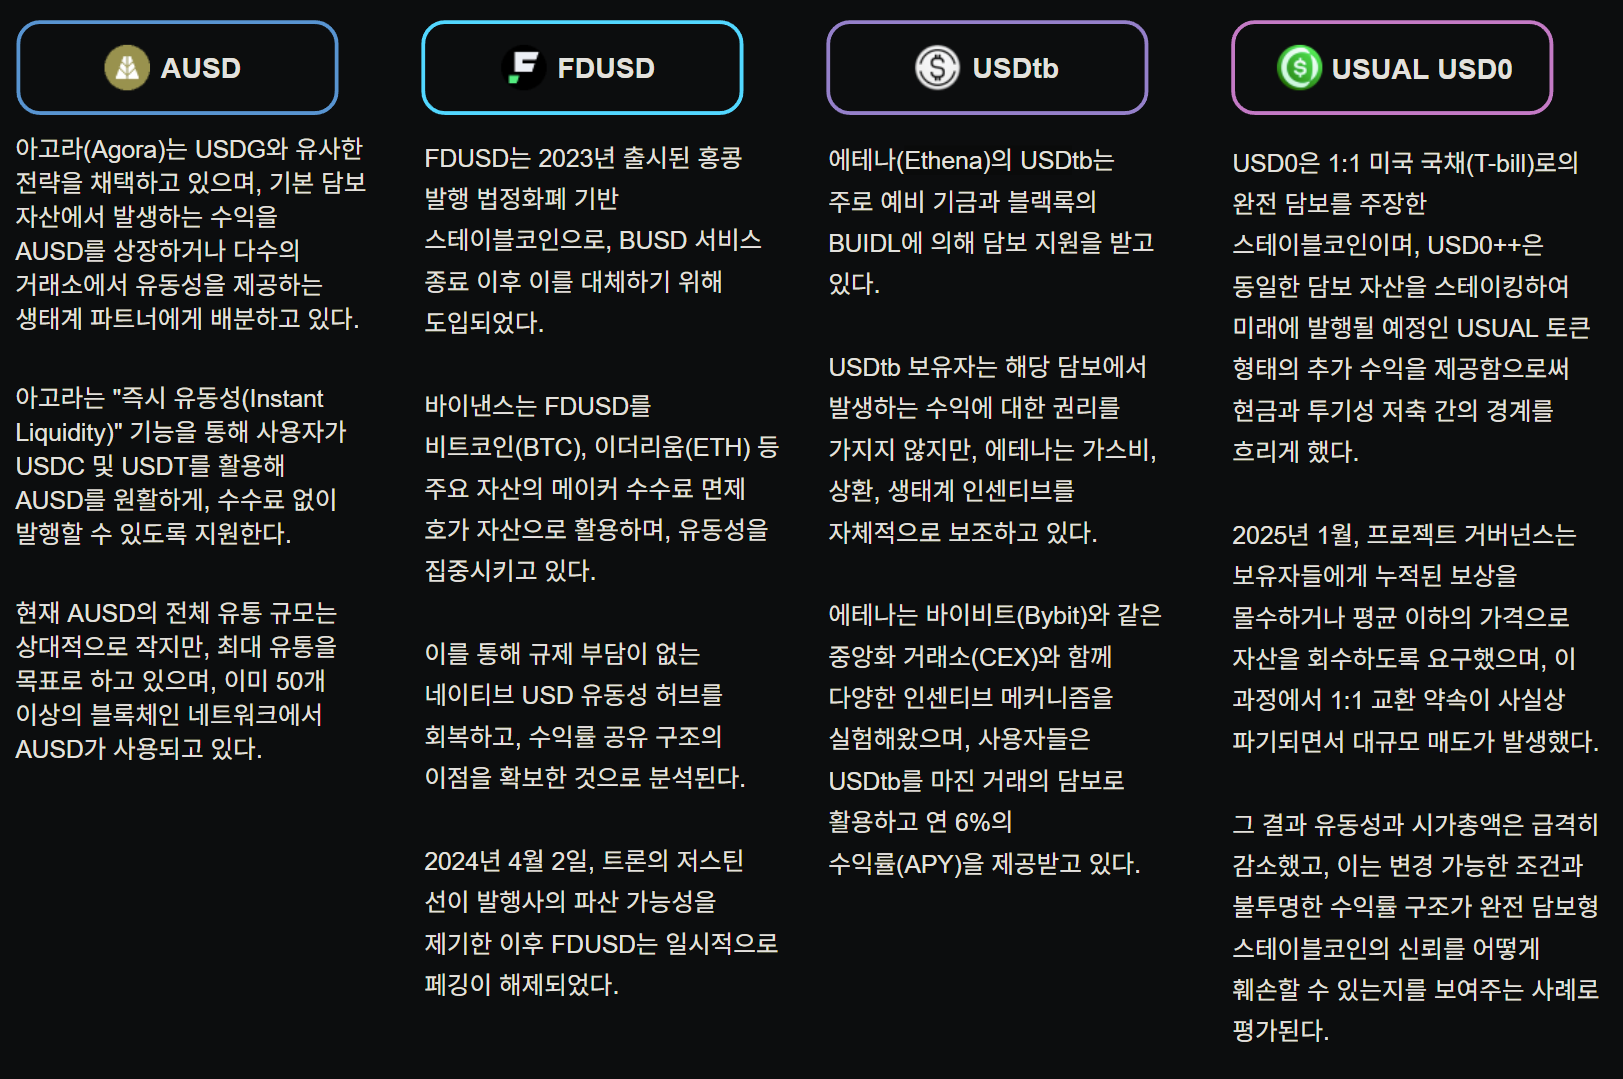Open the USUAL USD0 header box
This screenshot has height=1079, width=1623.
[1392, 68]
